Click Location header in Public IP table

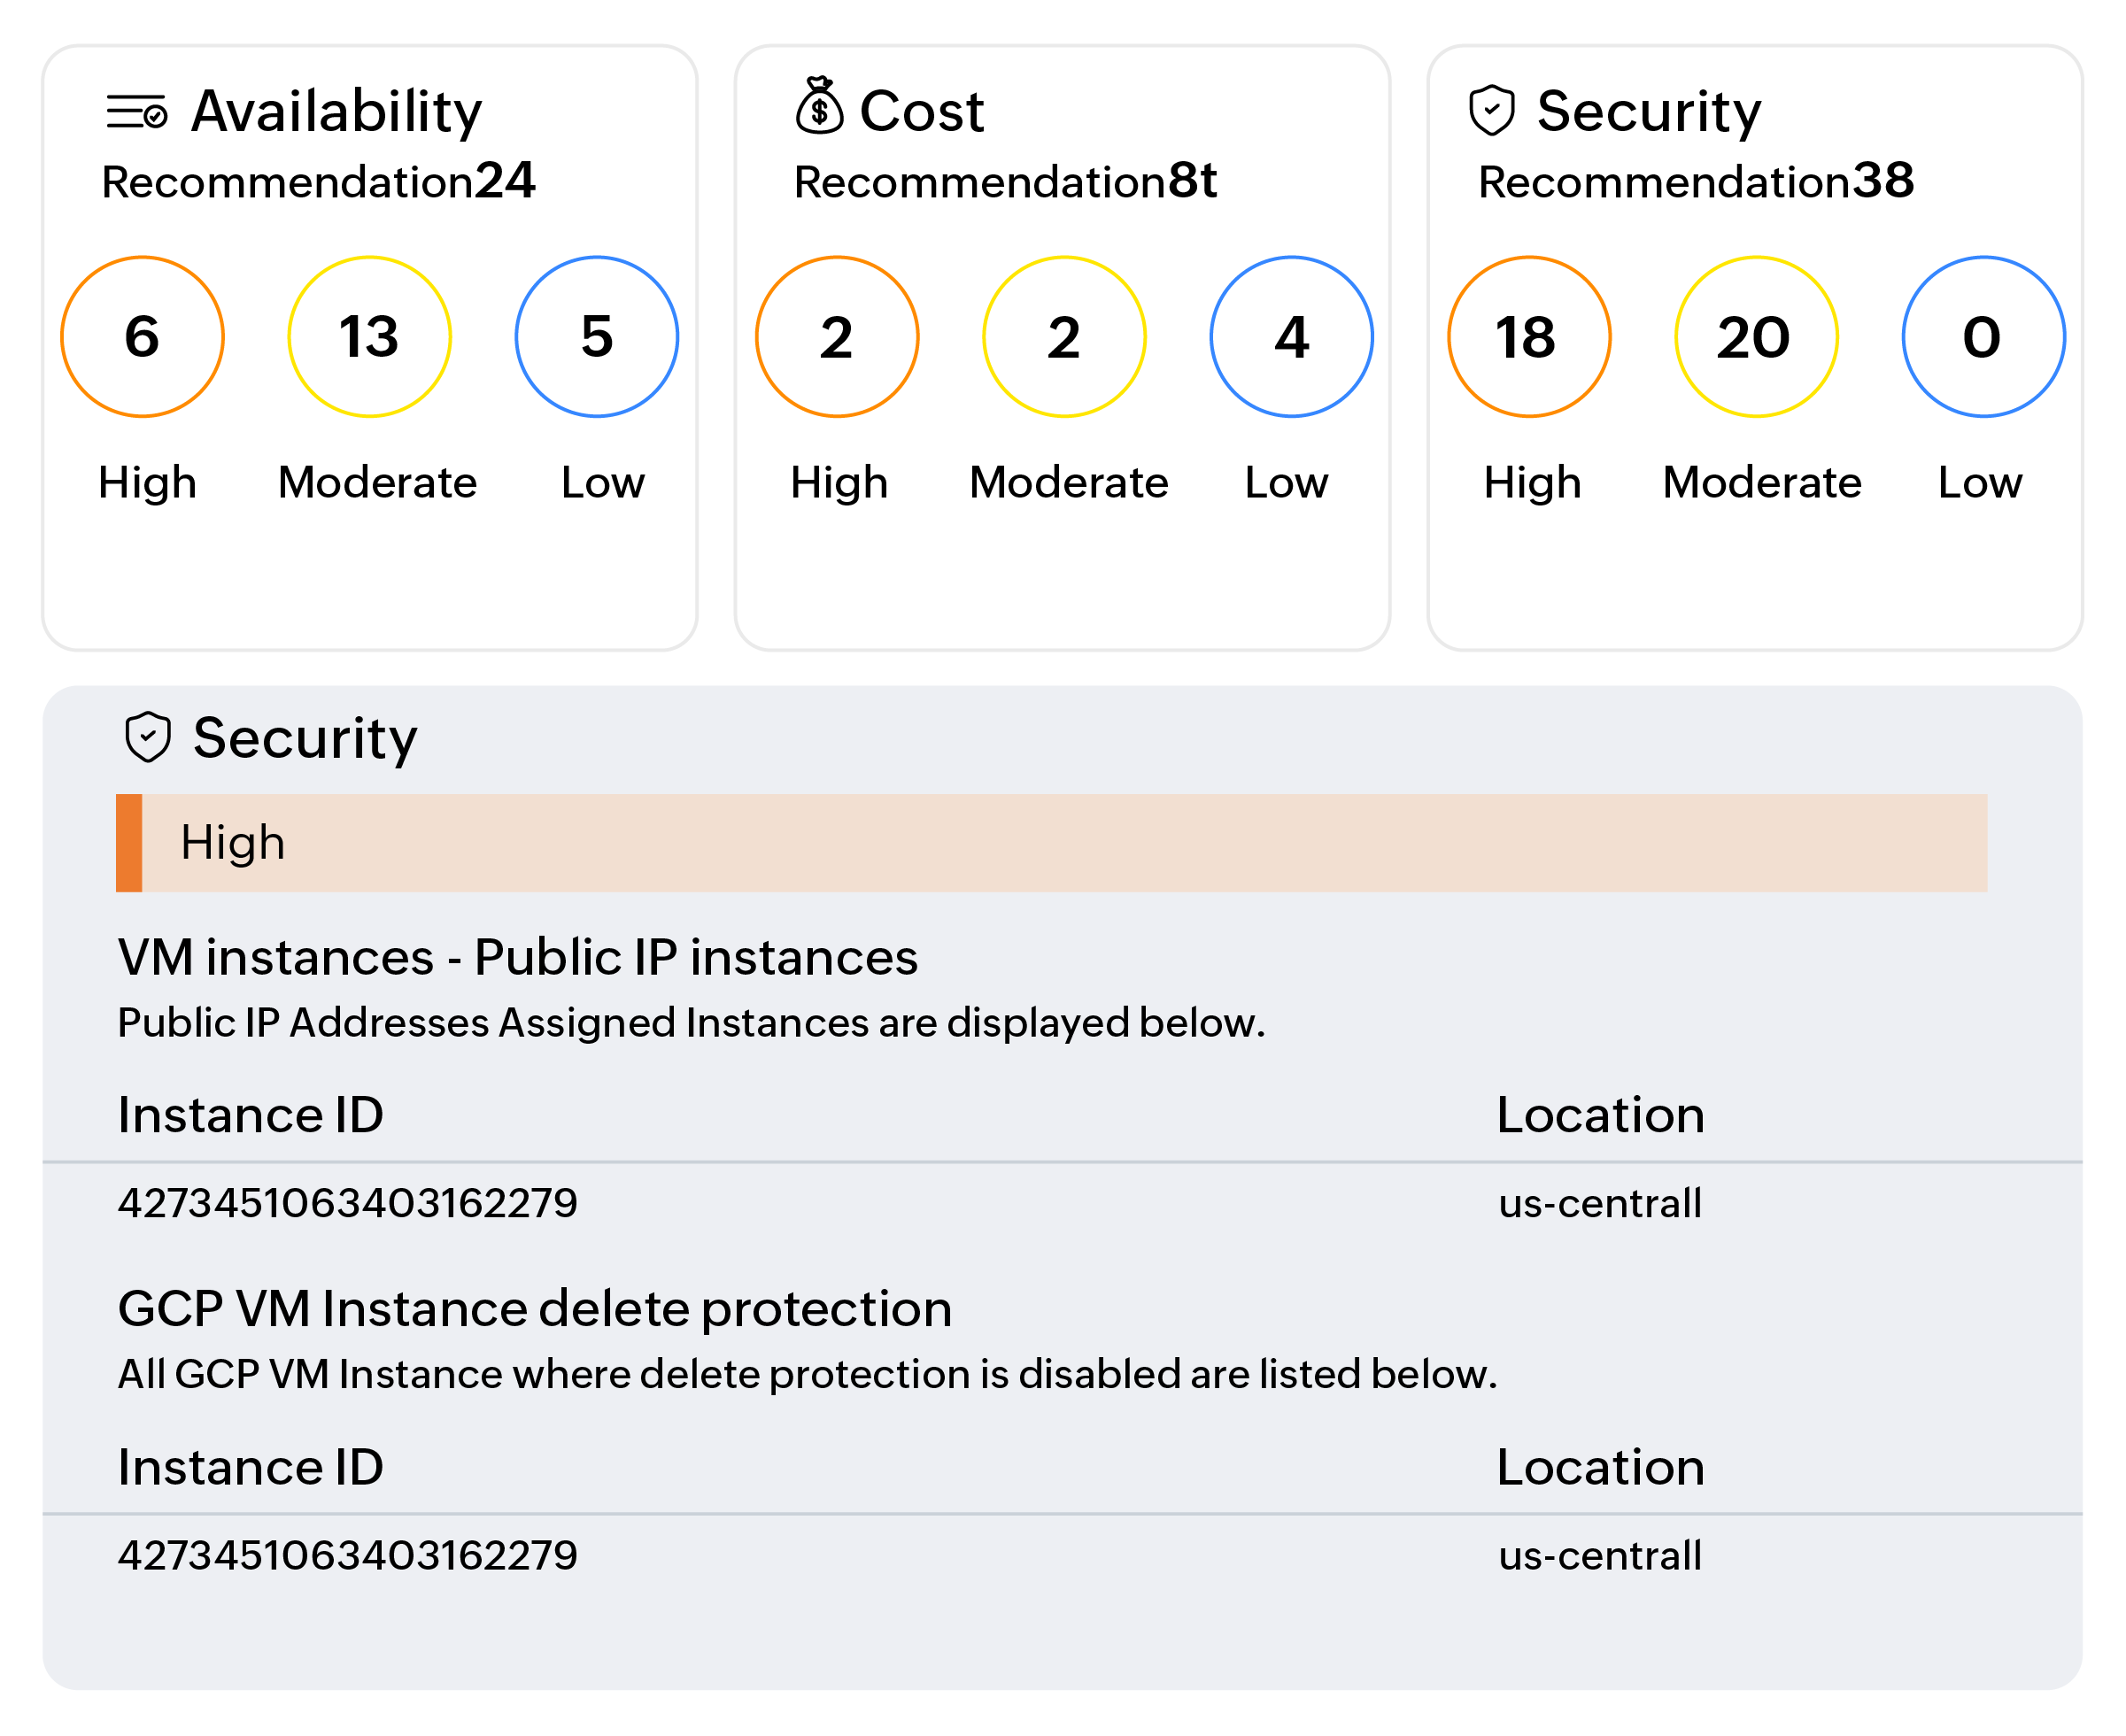click(x=1601, y=1115)
